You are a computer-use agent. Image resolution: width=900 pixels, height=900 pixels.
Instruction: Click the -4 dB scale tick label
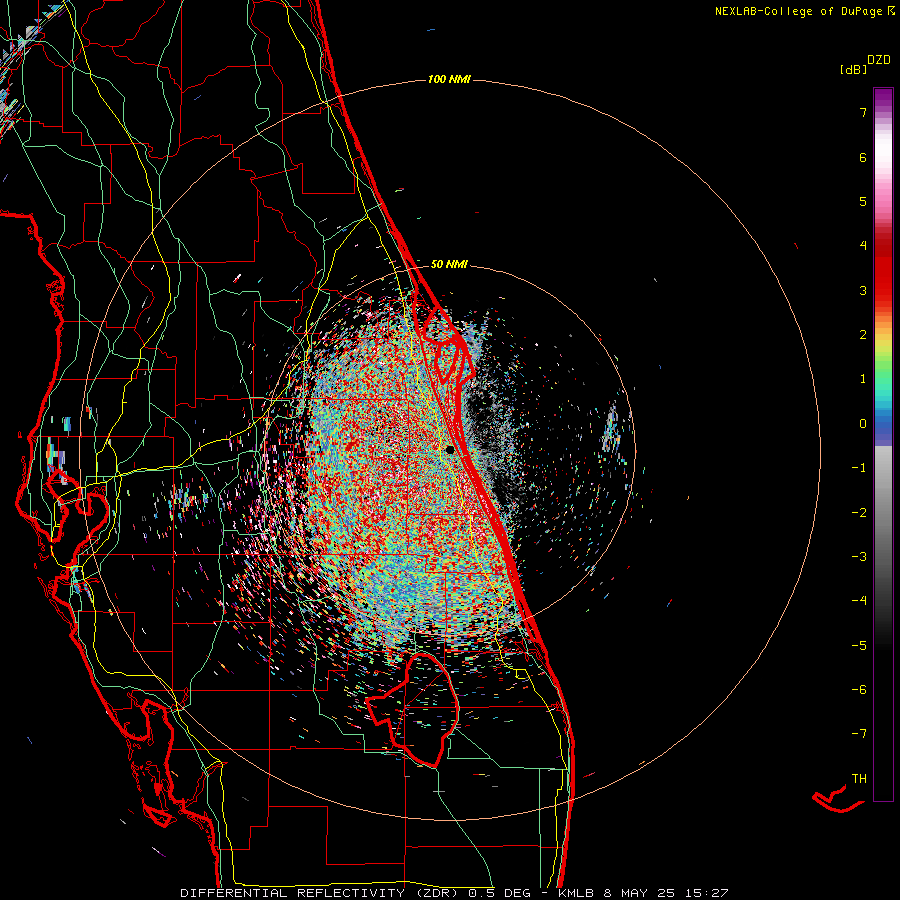pos(859,601)
